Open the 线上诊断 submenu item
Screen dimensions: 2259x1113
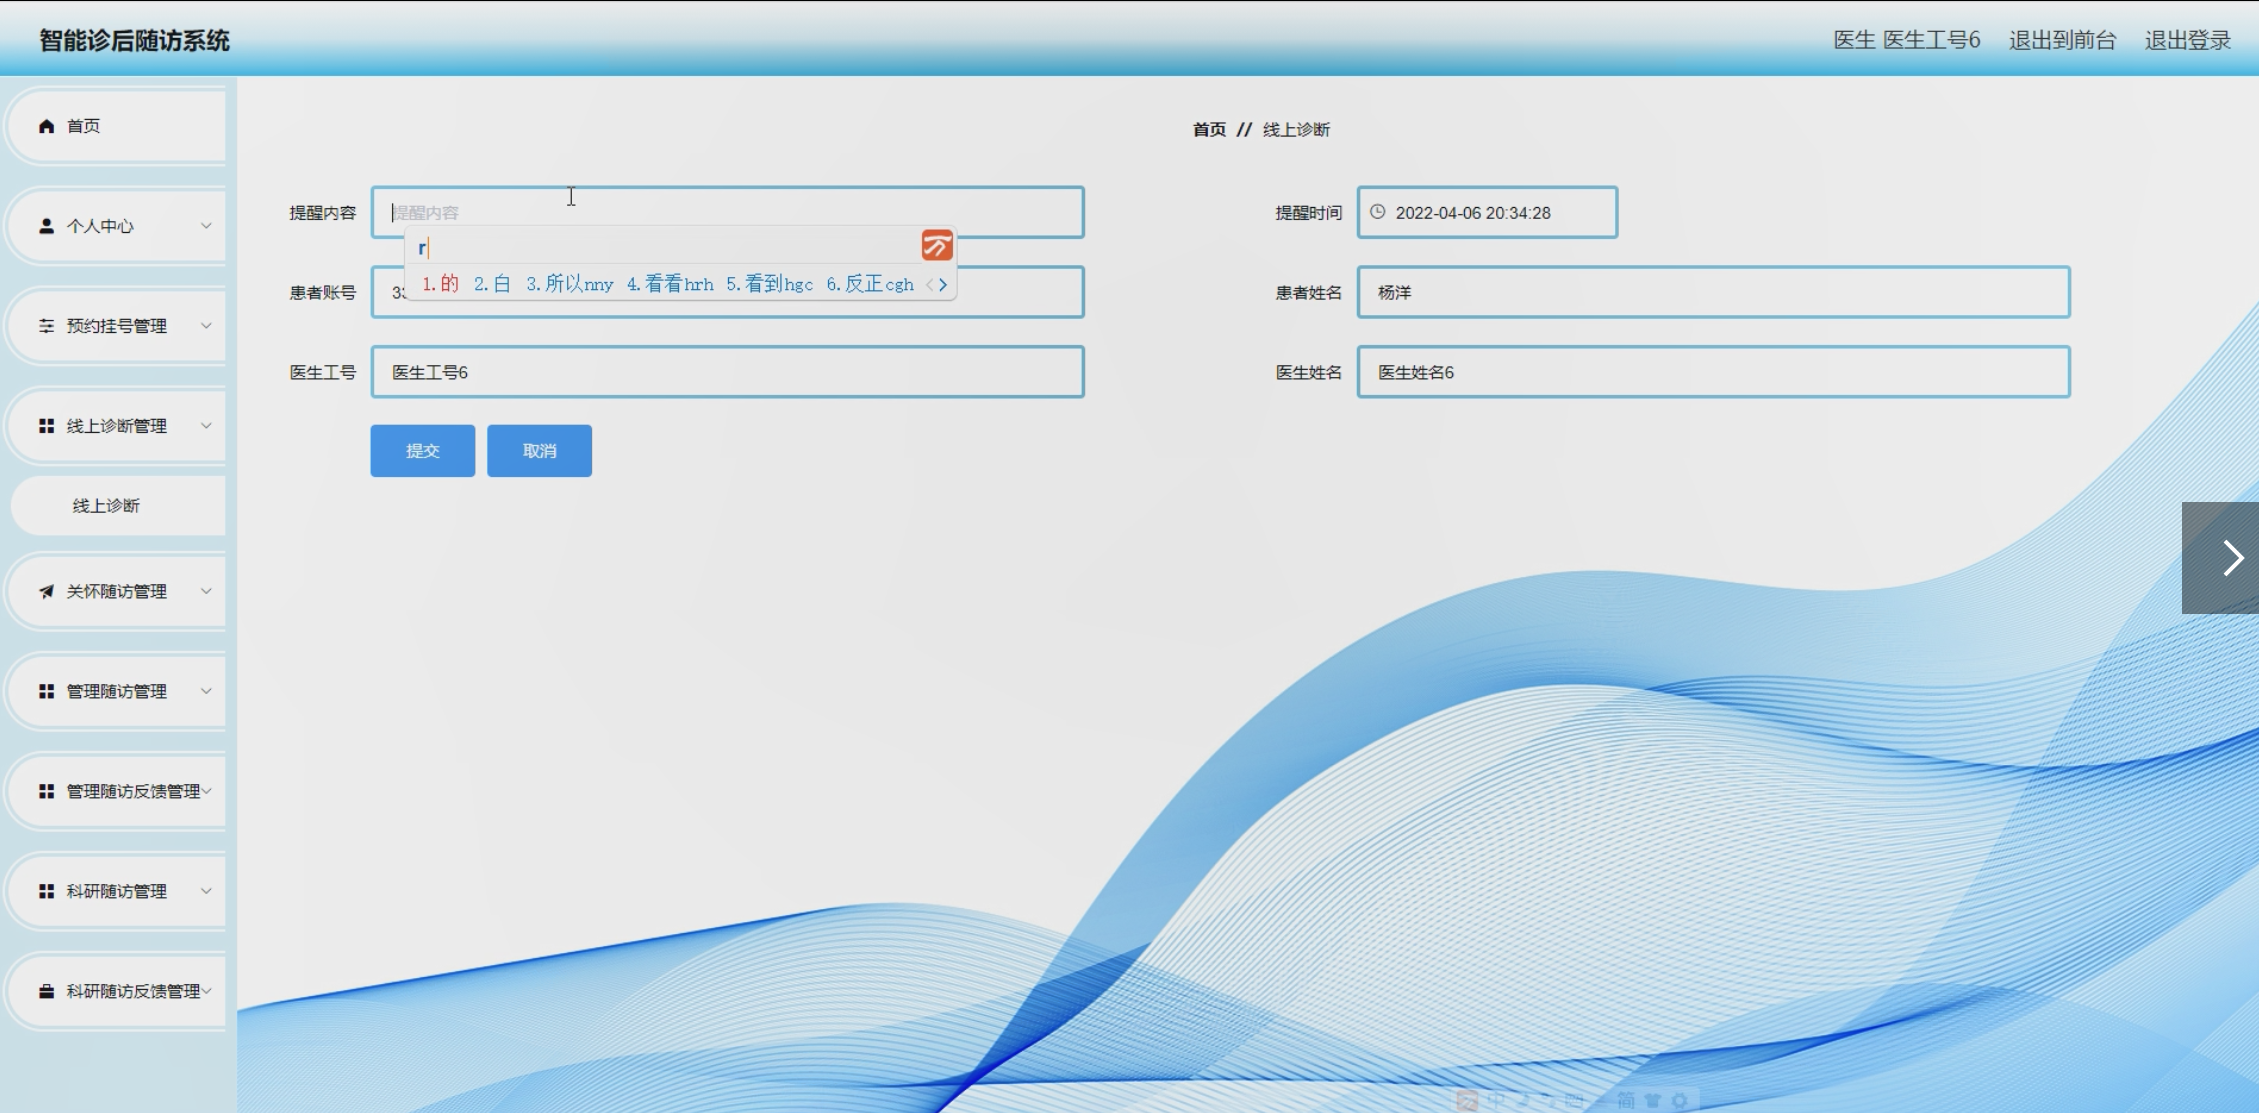106,506
